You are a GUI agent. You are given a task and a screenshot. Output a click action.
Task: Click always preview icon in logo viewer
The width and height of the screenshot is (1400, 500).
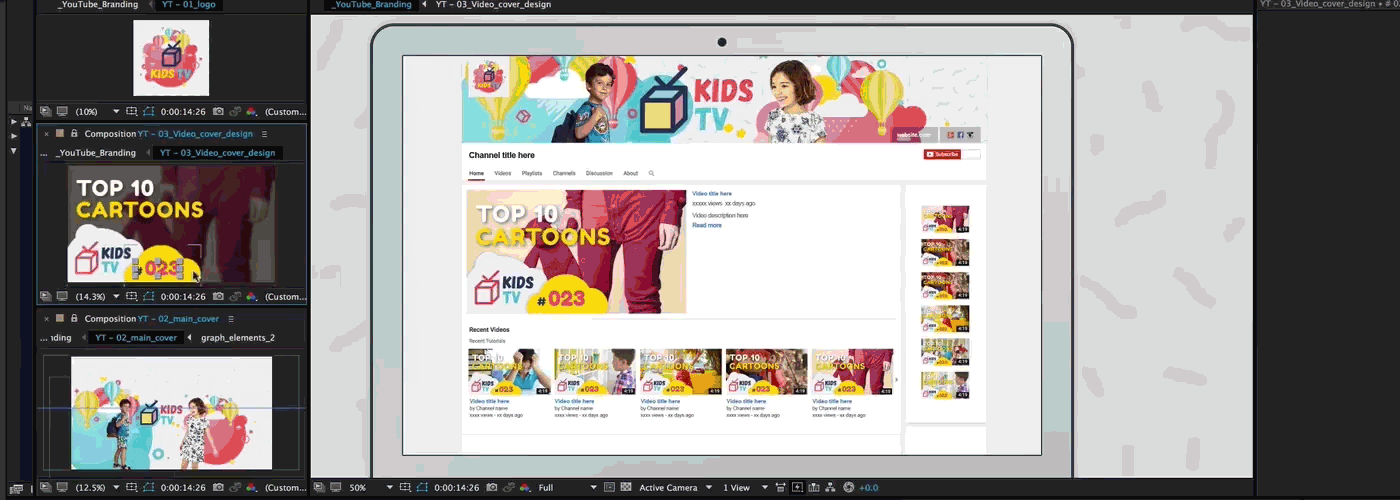coord(45,112)
